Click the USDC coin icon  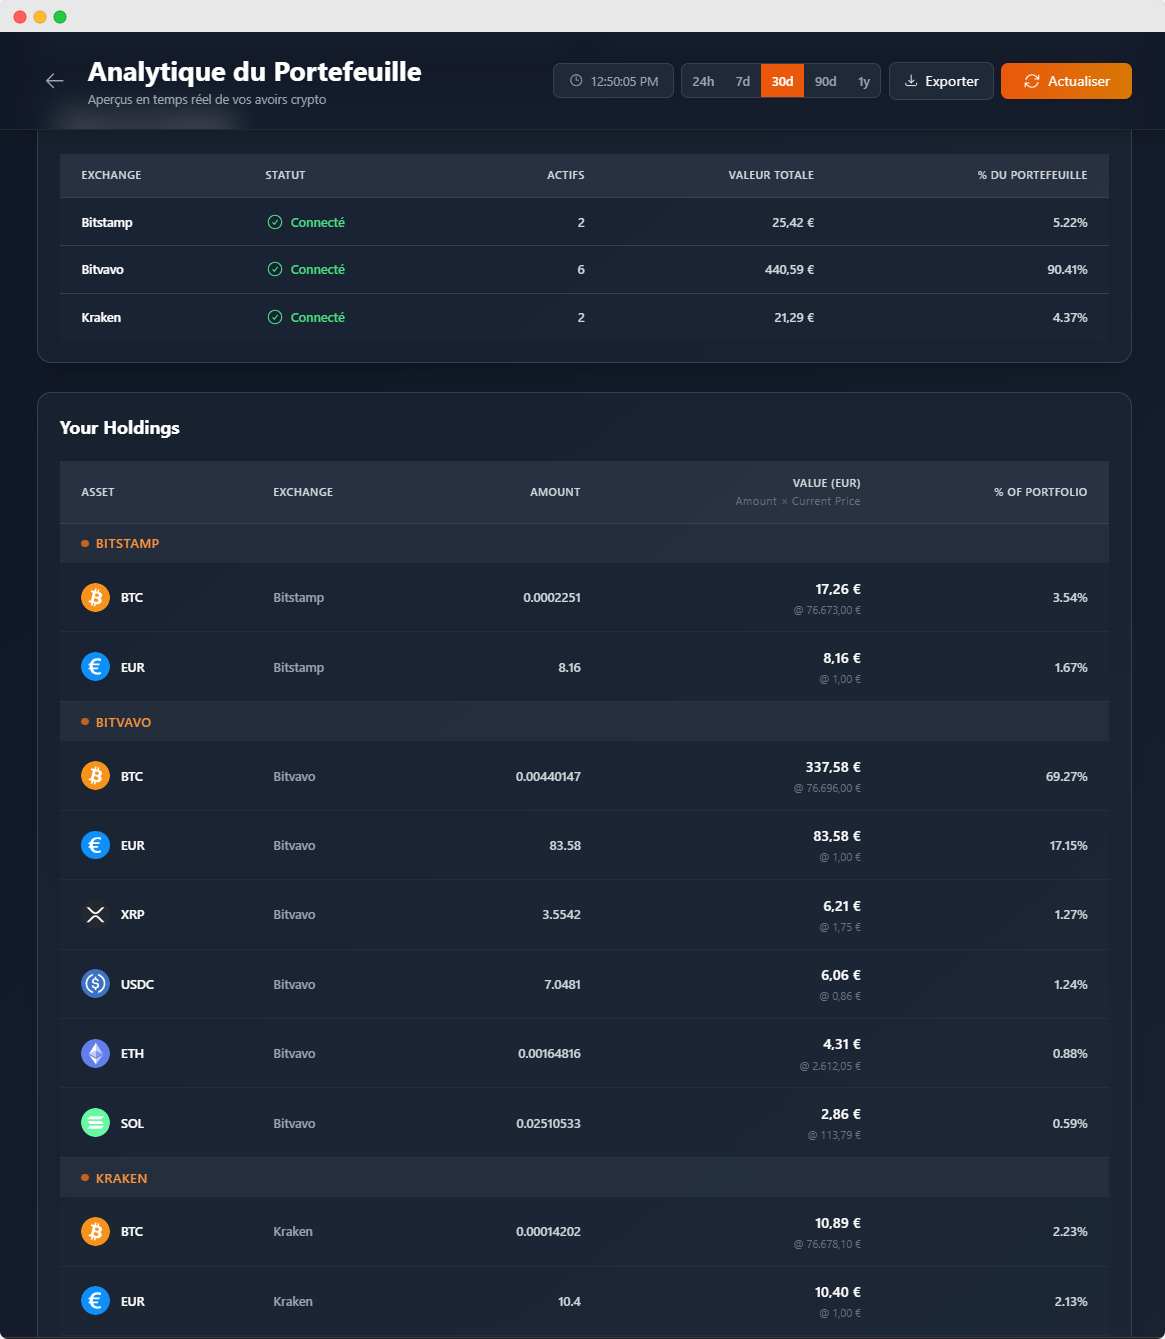(x=95, y=984)
